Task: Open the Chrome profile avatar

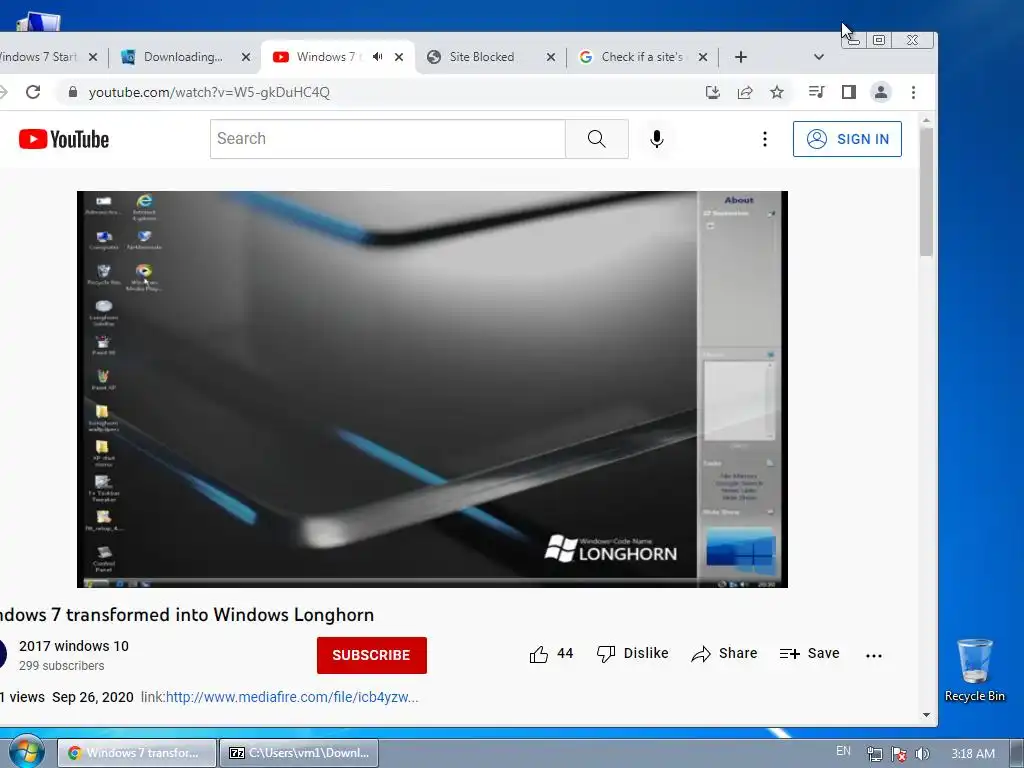Action: 881,92
